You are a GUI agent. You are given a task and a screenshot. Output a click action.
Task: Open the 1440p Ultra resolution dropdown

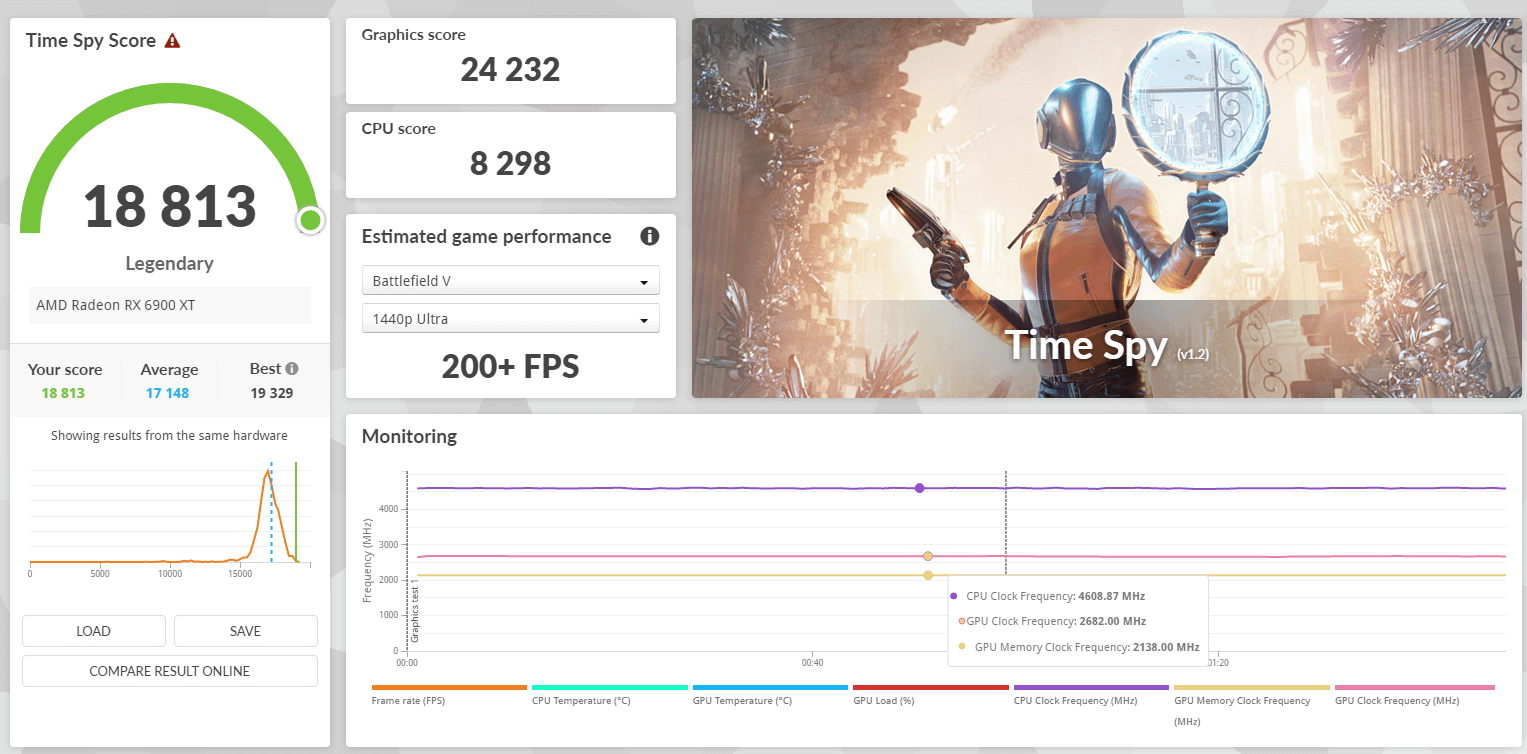(510, 319)
